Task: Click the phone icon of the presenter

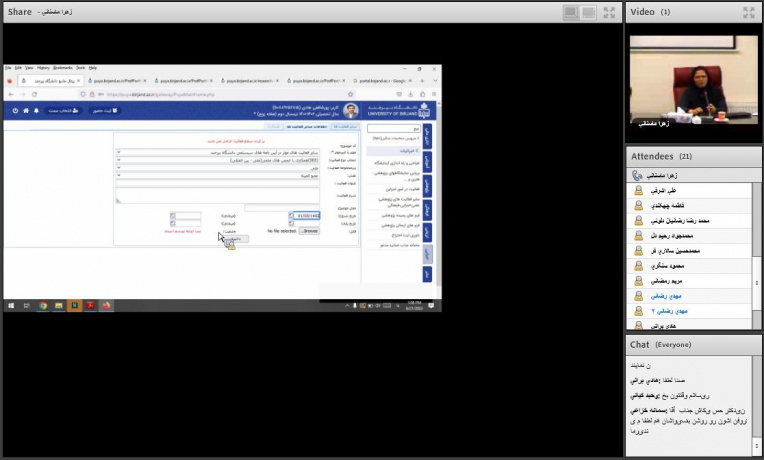Action: point(638,175)
